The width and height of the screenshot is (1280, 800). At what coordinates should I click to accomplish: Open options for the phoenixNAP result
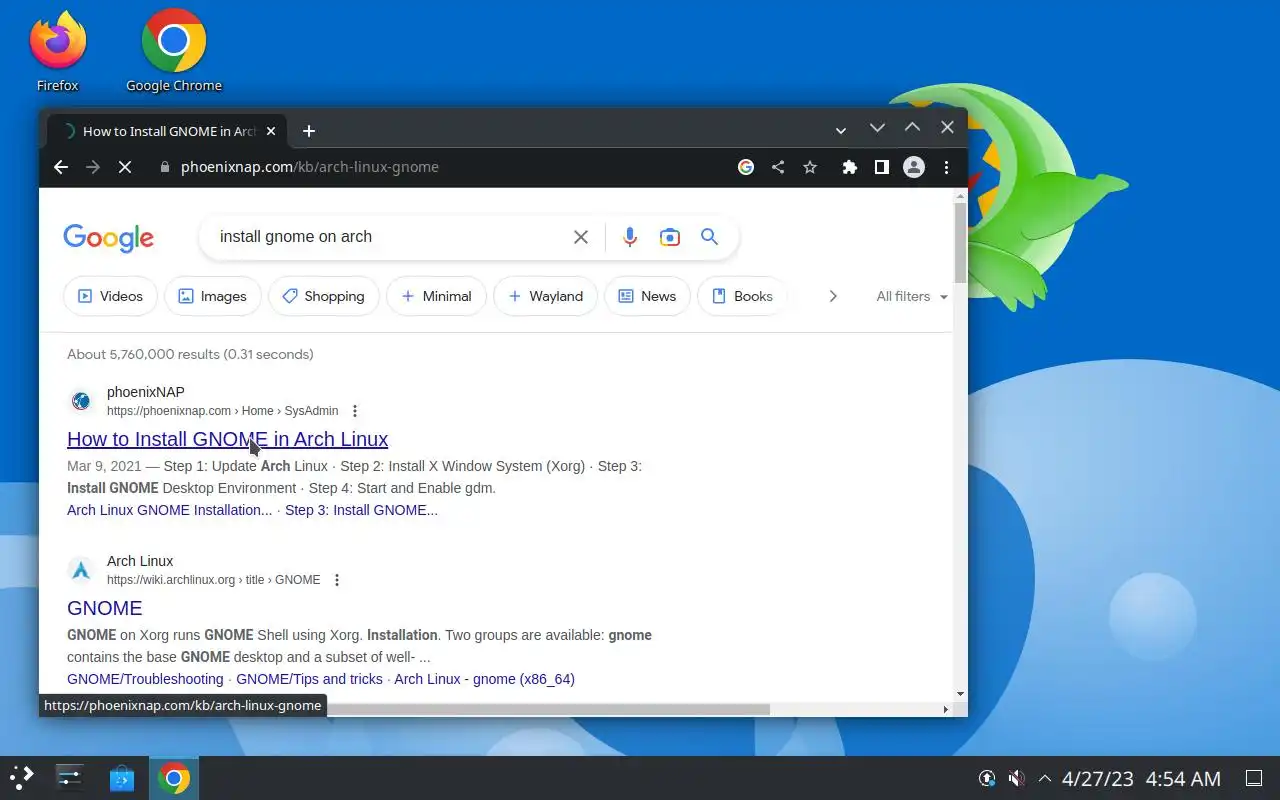click(x=354, y=411)
